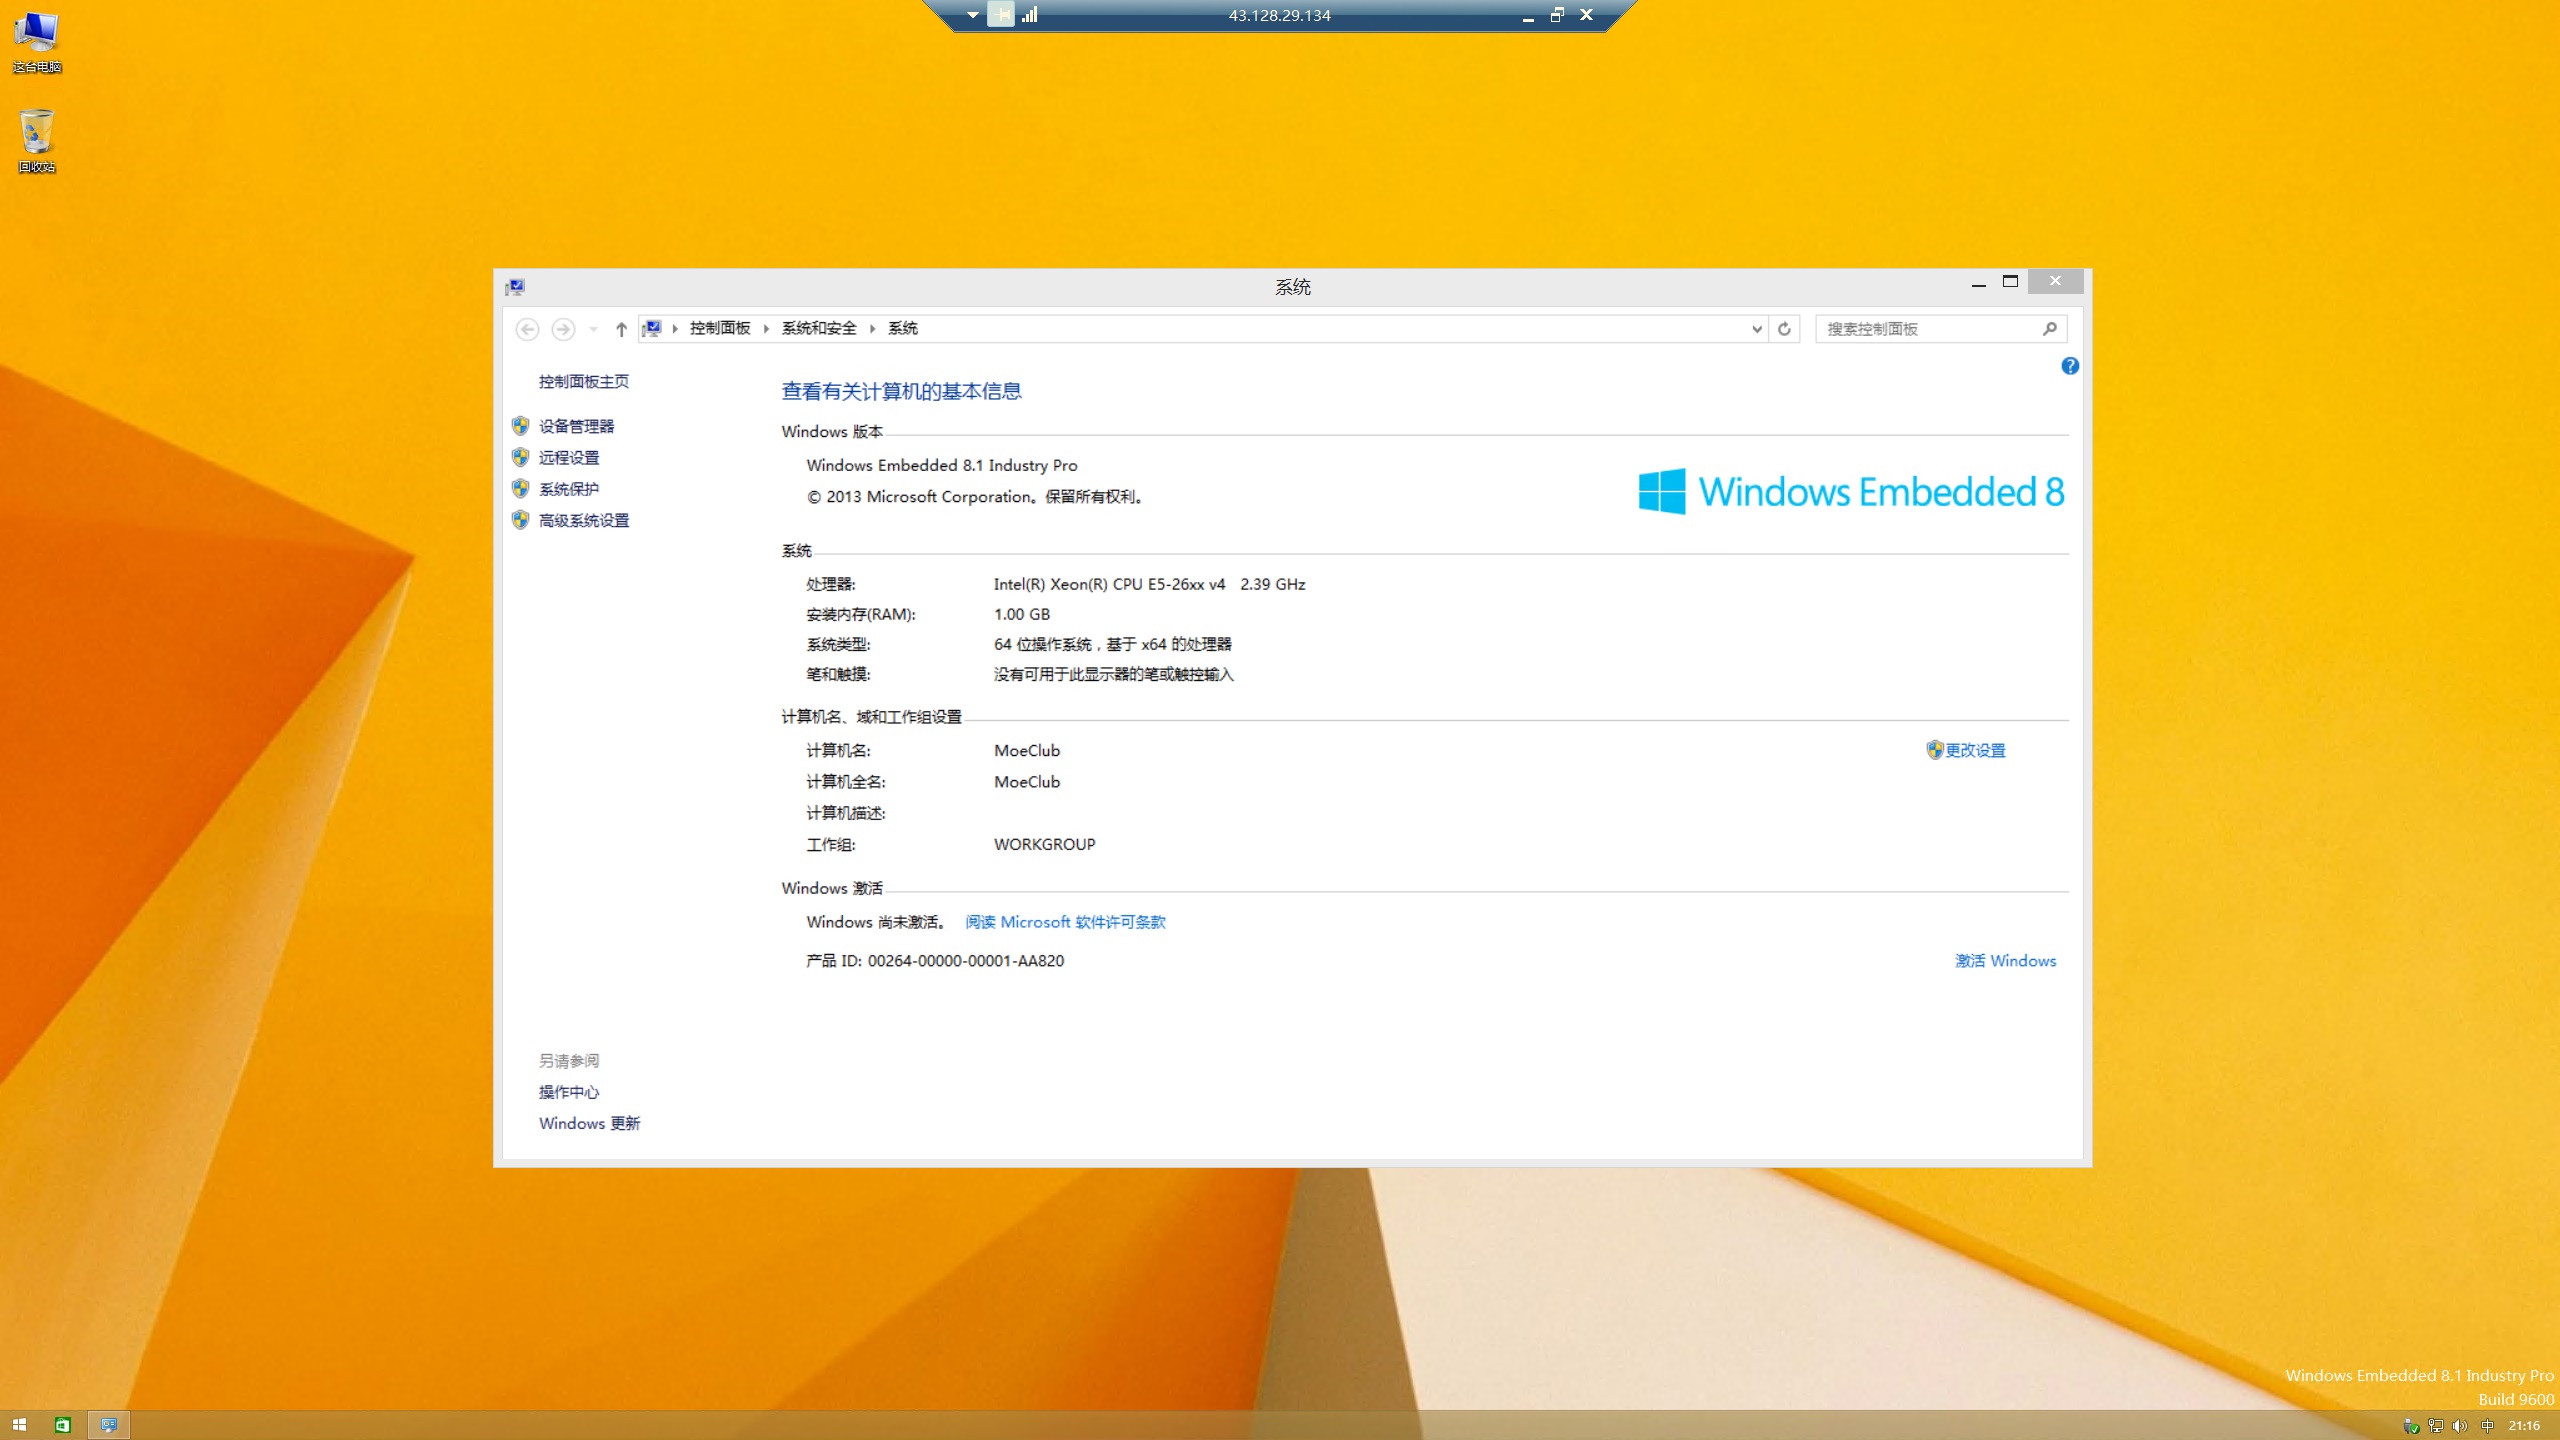The image size is (2560, 1440).
Task: Open 操作中心 under 另请参阅
Action: [x=569, y=1092]
